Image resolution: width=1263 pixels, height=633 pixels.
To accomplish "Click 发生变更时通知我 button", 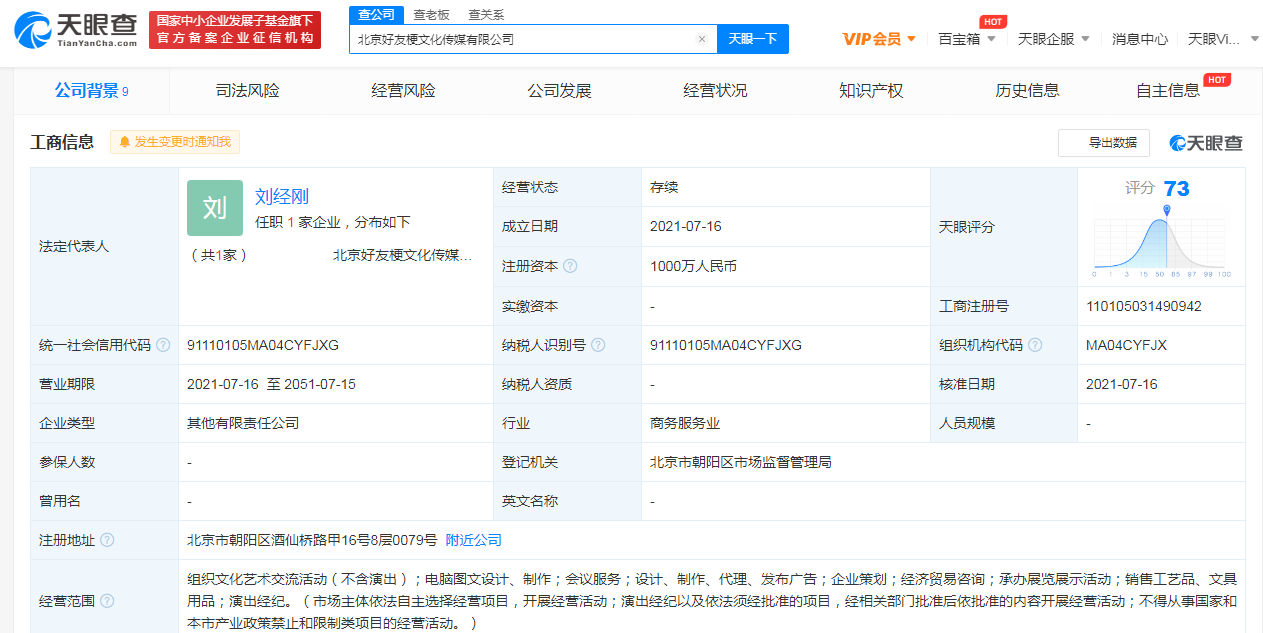I will pyautogui.click(x=175, y=142).
